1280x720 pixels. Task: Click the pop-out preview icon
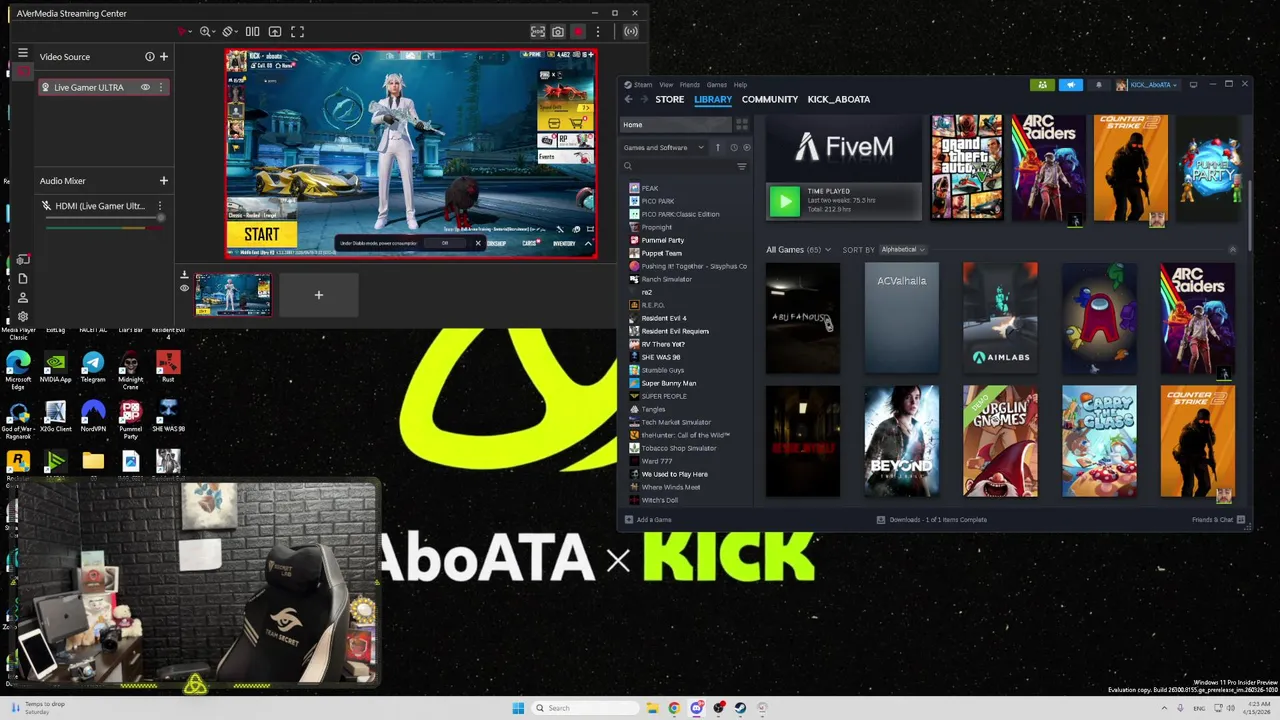(275, 32)
